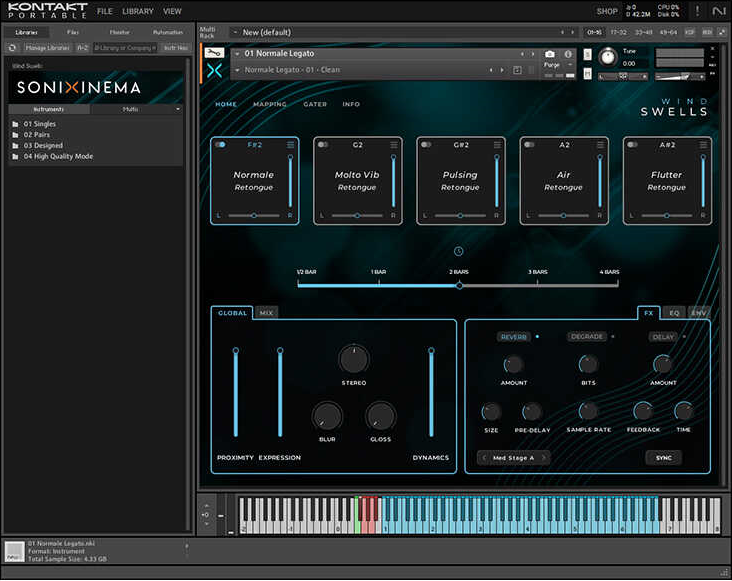Open the FILE menu
Screen dimensions: 732x581
[x=105, y=11]
